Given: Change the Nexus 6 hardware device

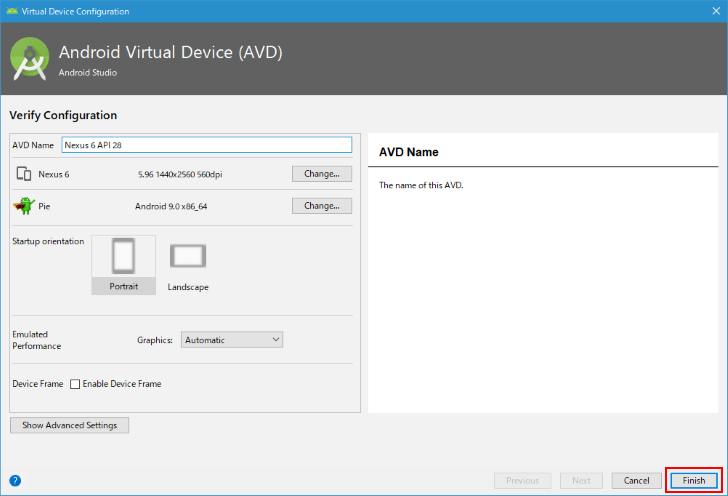Looking at the screenshot, I should [322, 174].
